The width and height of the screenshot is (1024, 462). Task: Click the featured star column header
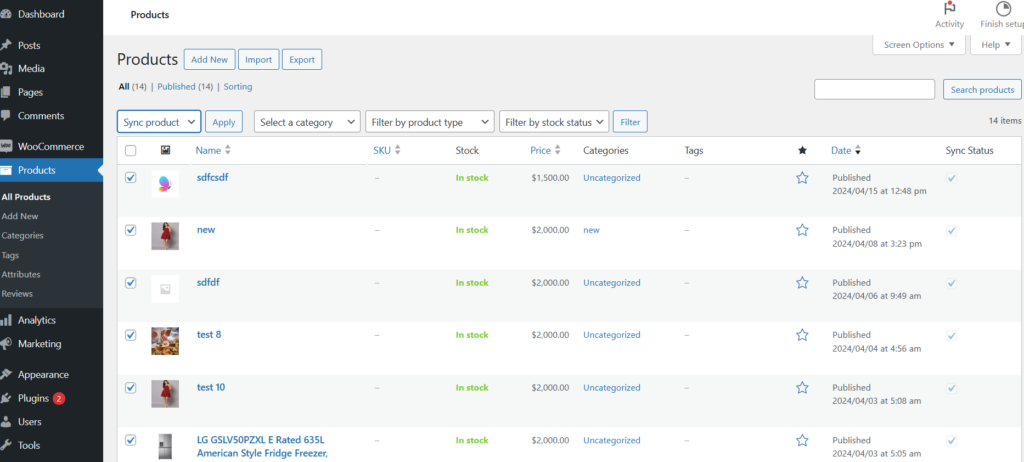(801, 150)
